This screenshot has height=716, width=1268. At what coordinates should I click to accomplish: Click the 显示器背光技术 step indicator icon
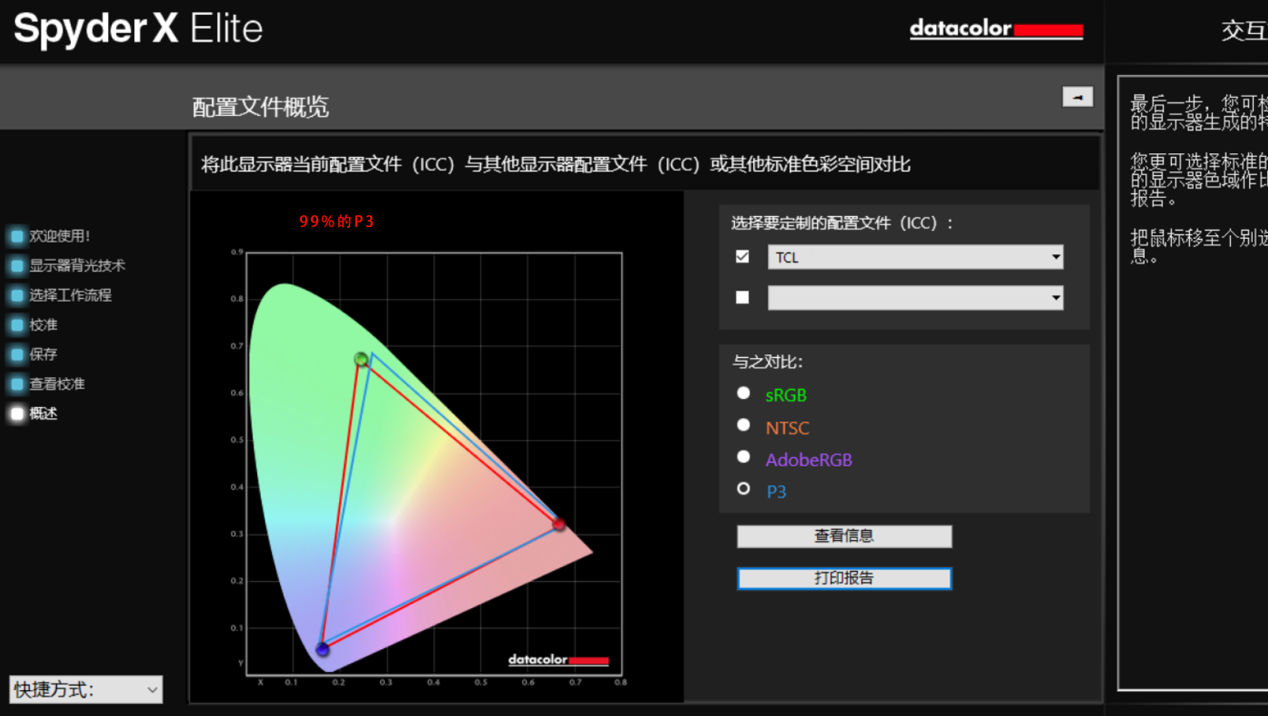pyautogui.click(x=17, y=266)
